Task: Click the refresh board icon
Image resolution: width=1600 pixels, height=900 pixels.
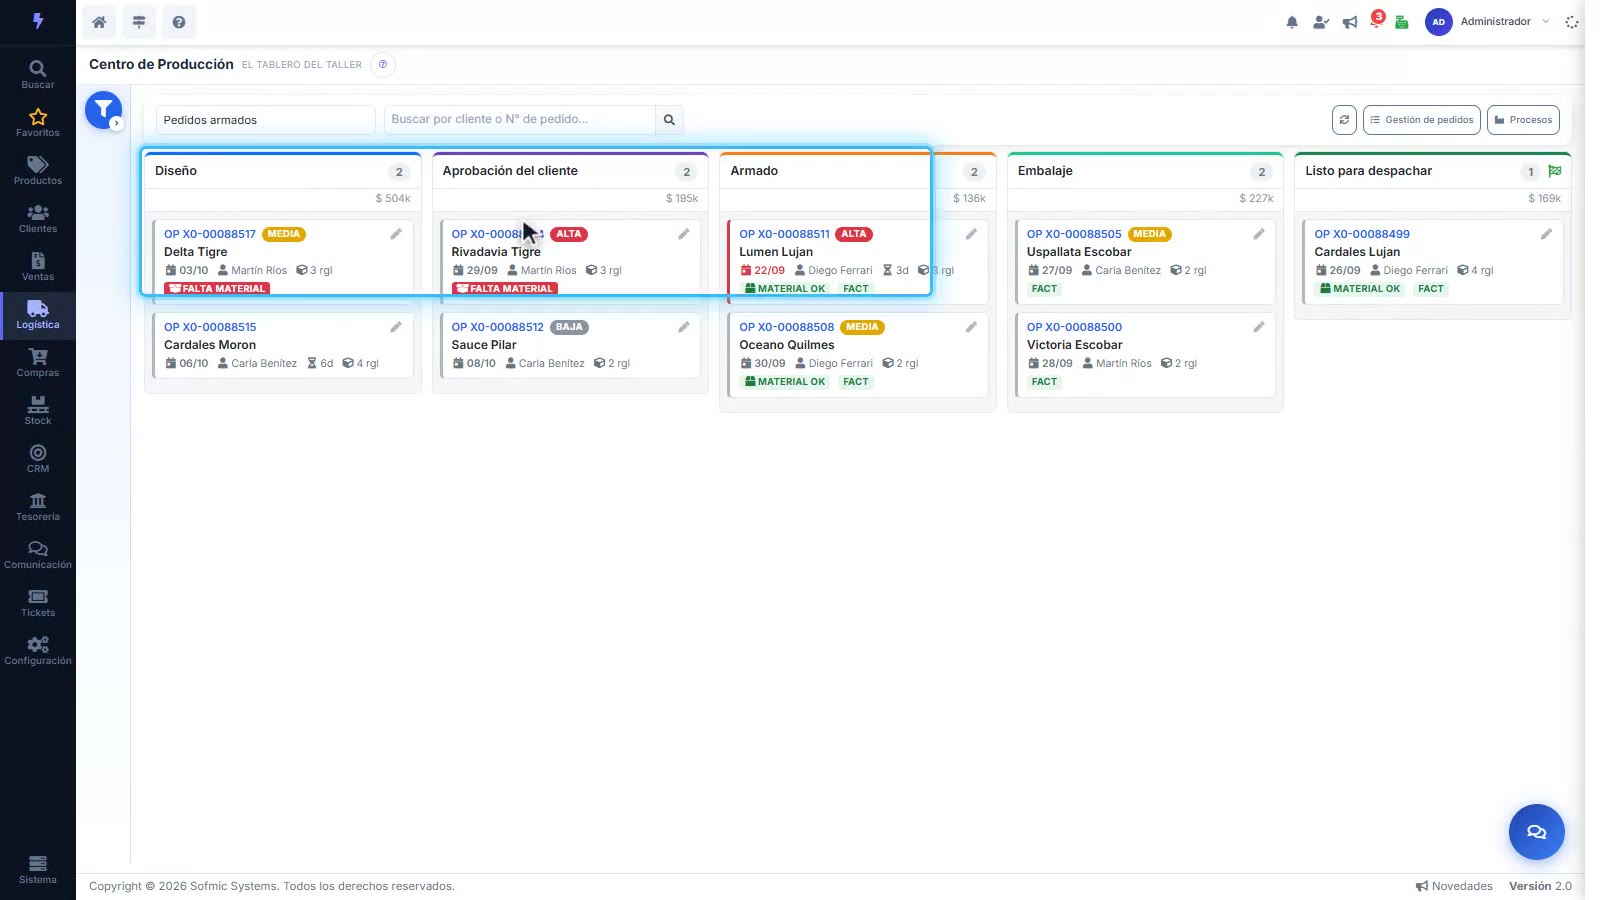Action: click(1344, 120)
